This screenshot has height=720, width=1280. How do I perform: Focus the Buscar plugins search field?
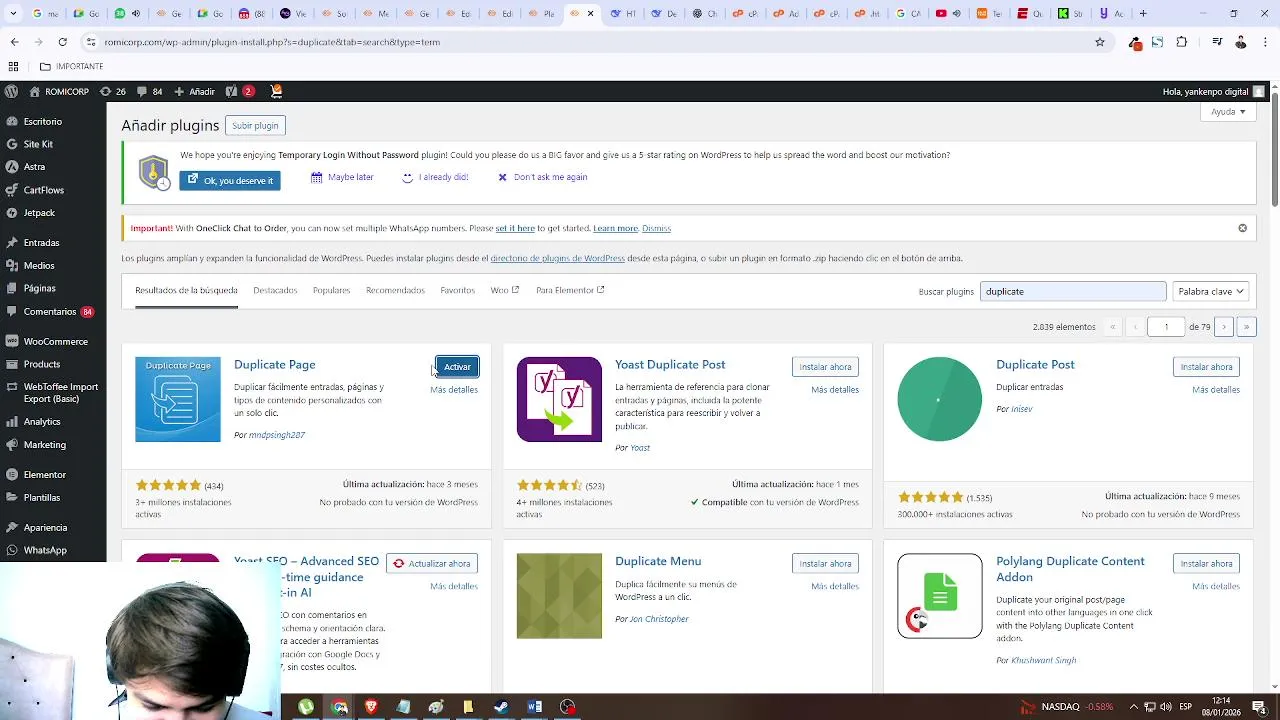(x=1073, y=291)
